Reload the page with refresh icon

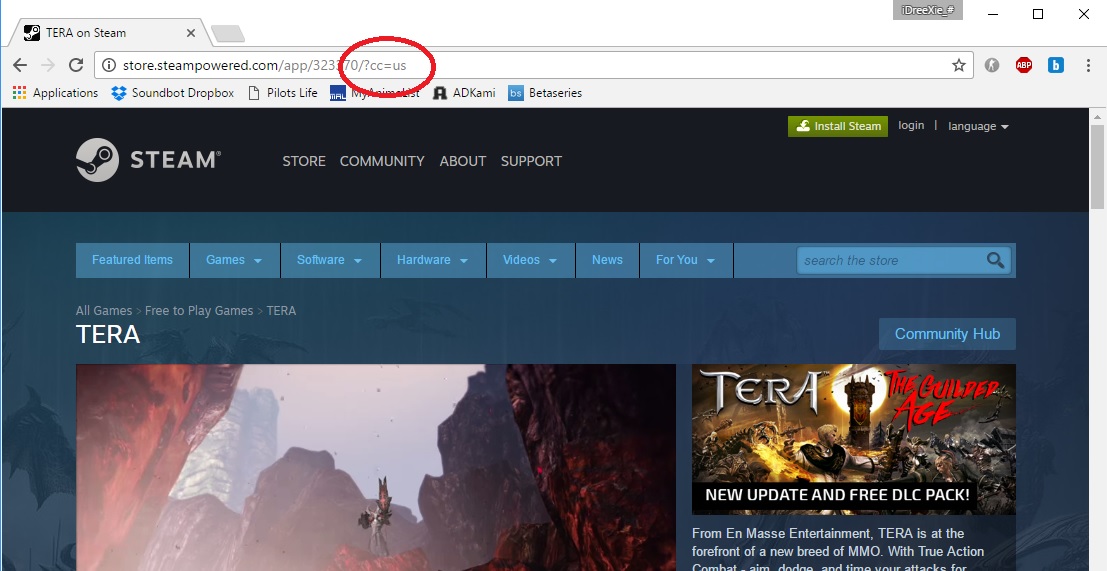coord(76,66)
